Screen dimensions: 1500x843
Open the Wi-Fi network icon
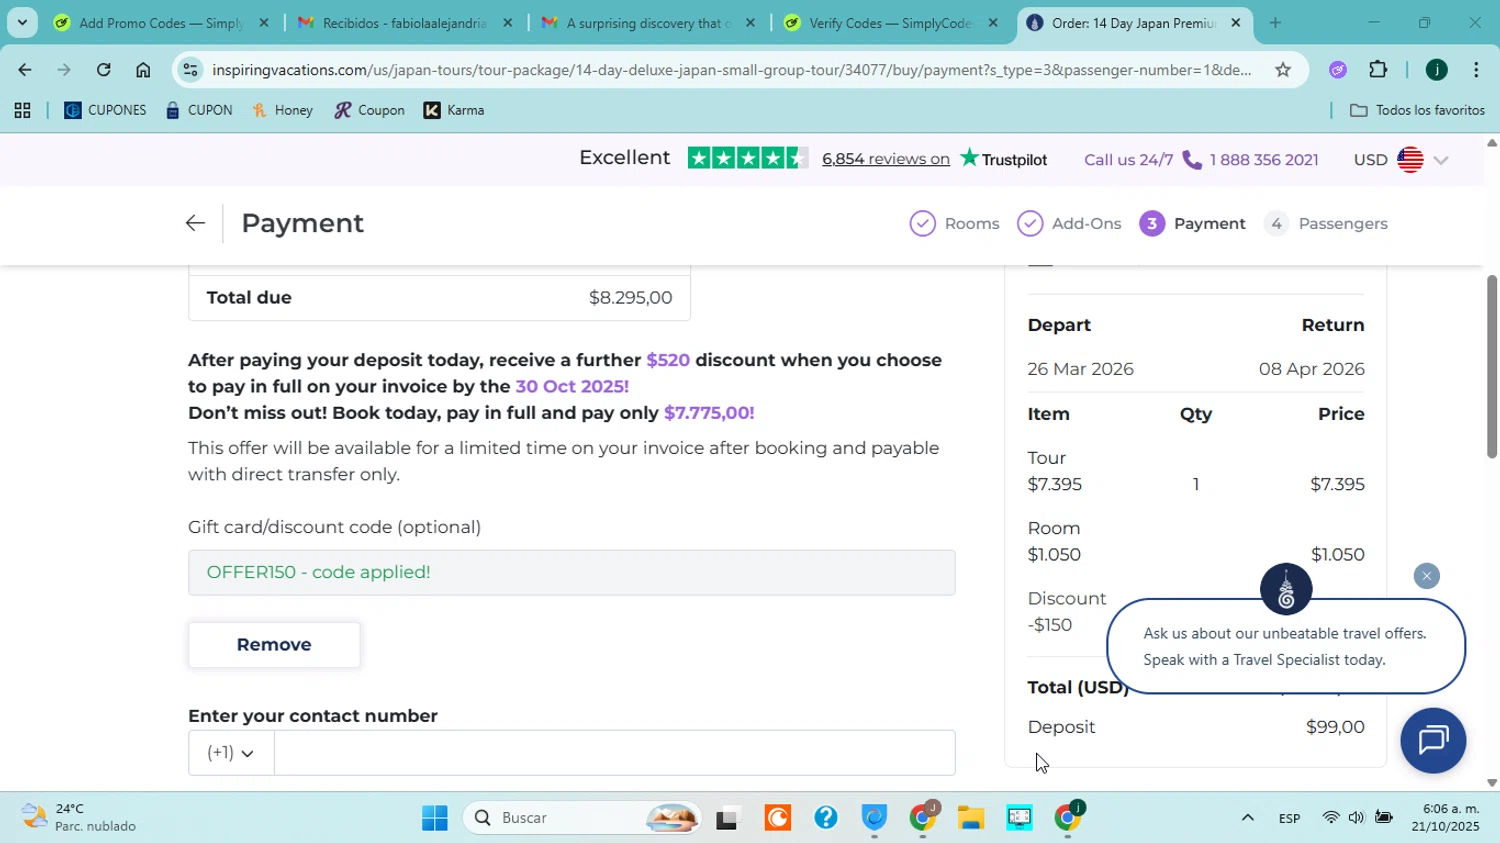[1330, 818]
